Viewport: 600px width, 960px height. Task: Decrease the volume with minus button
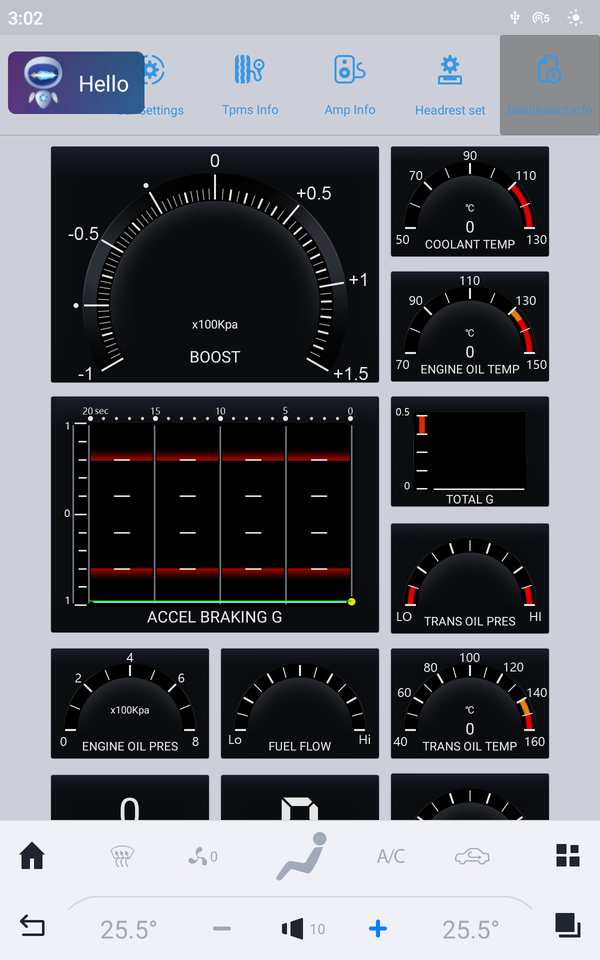(x=222, y=929)
